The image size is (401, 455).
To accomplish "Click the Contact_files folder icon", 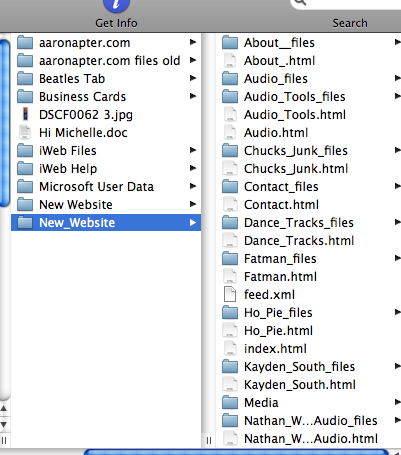I will point(230,187).
